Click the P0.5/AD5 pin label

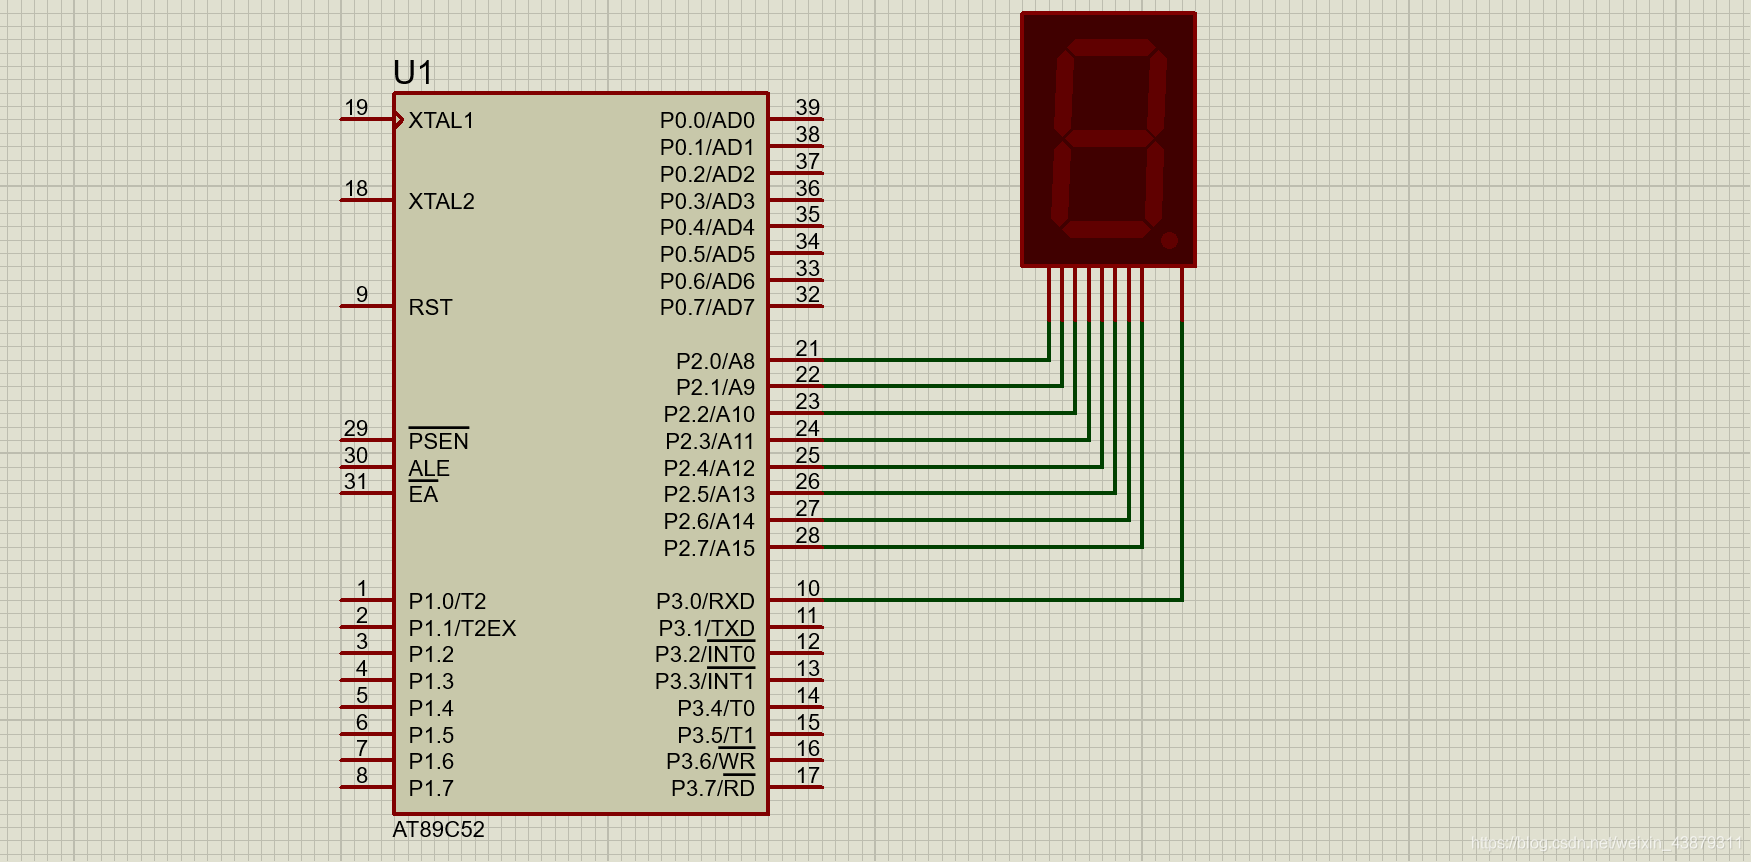point(707,254)
